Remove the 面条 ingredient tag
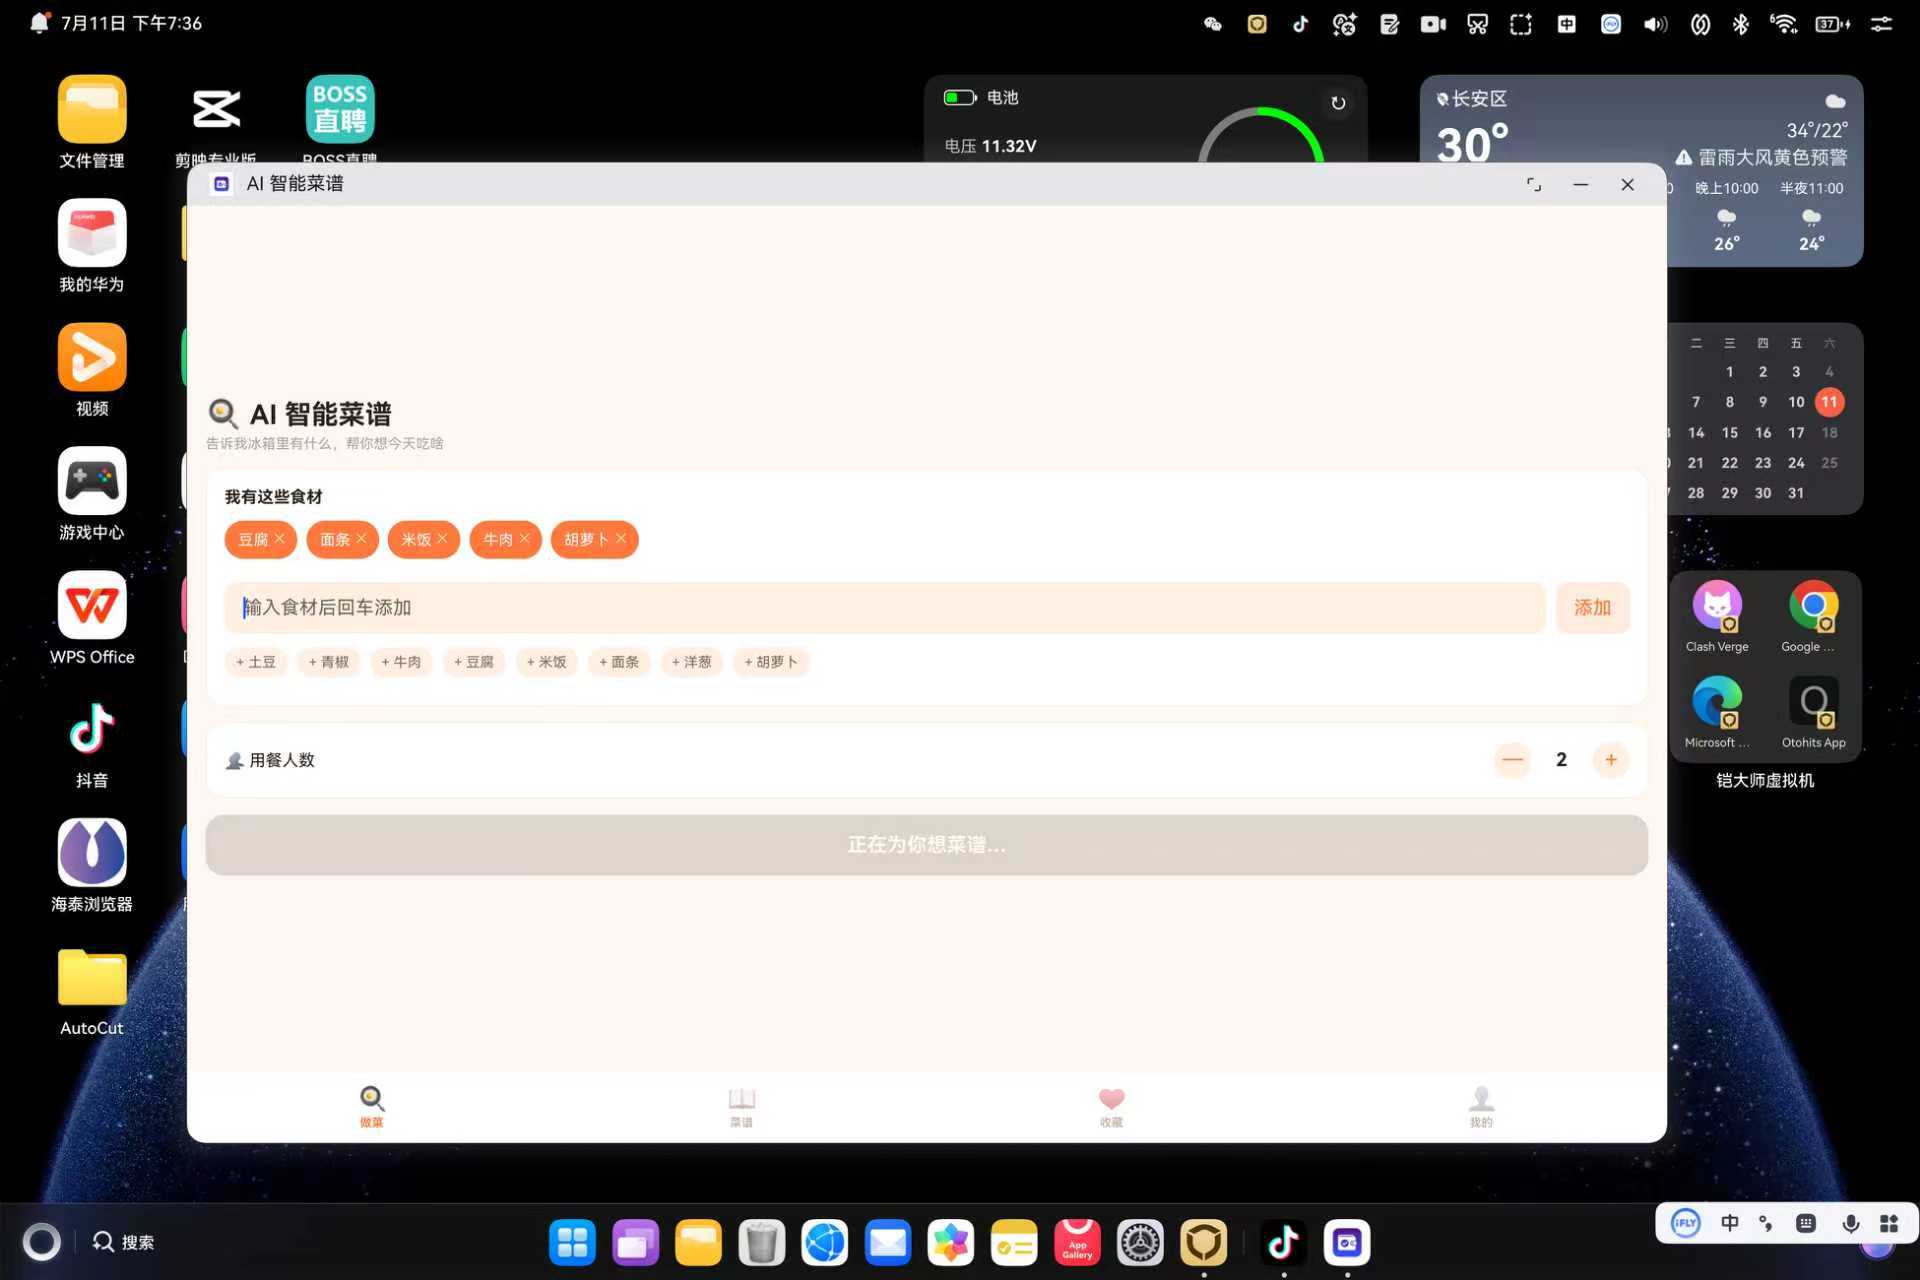Screen dimensions: 1920x1280 (361, 539)
